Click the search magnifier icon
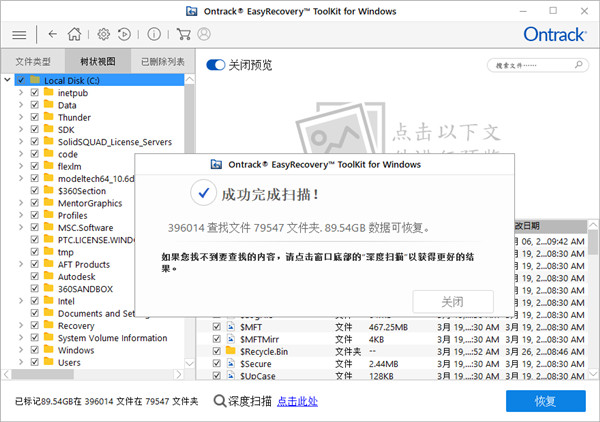This screenshot has height=422, width=600. [579, 65]
